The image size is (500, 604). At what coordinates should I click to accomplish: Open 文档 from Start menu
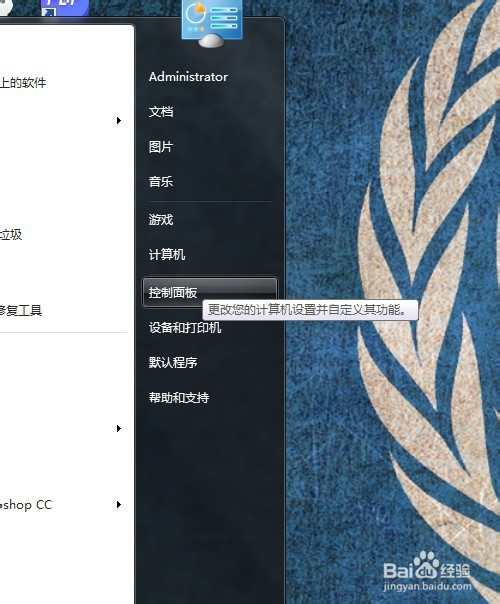coord(161,112)
